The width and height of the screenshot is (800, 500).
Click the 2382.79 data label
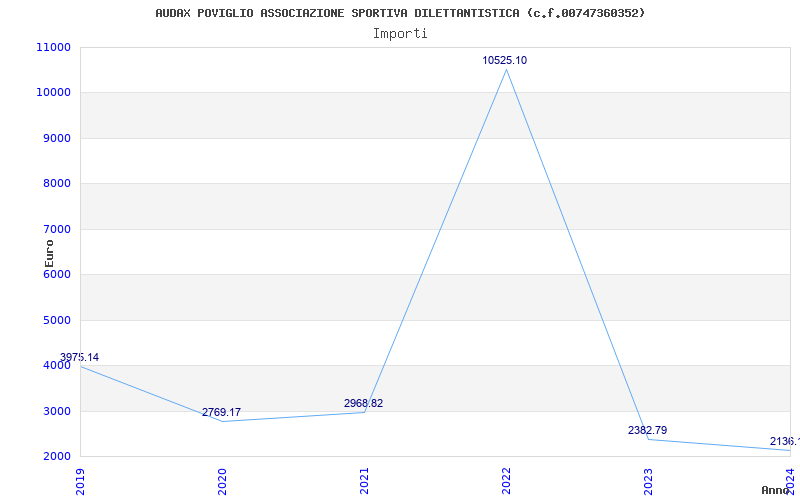[647, 430]
